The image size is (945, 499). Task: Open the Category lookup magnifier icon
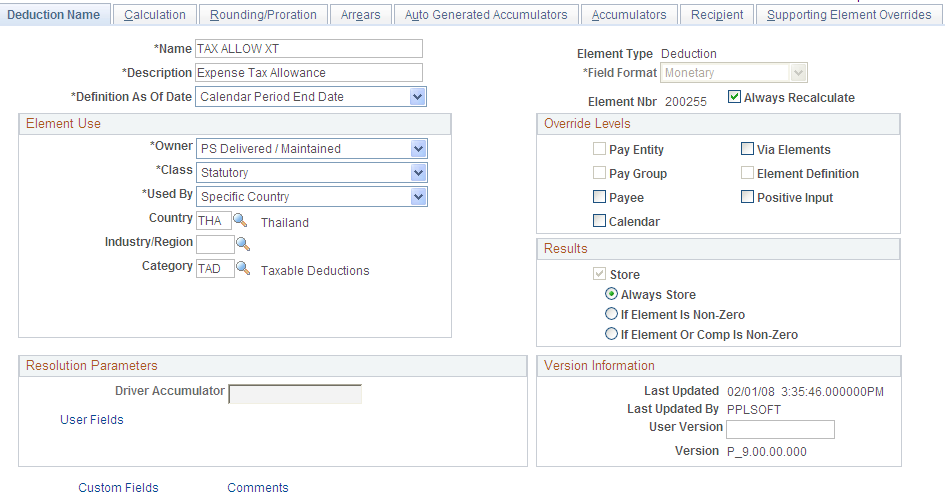coord(242,268)
